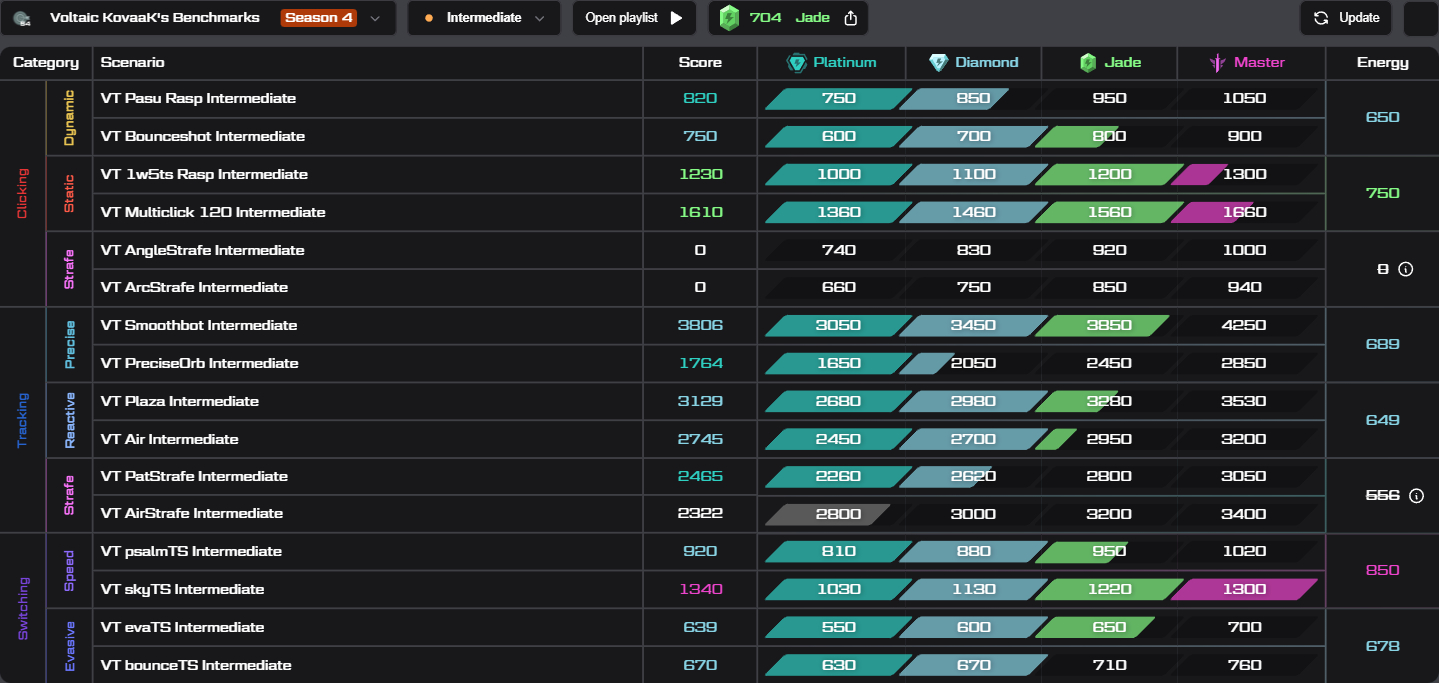Click the Tracking category label

(23, 421)
